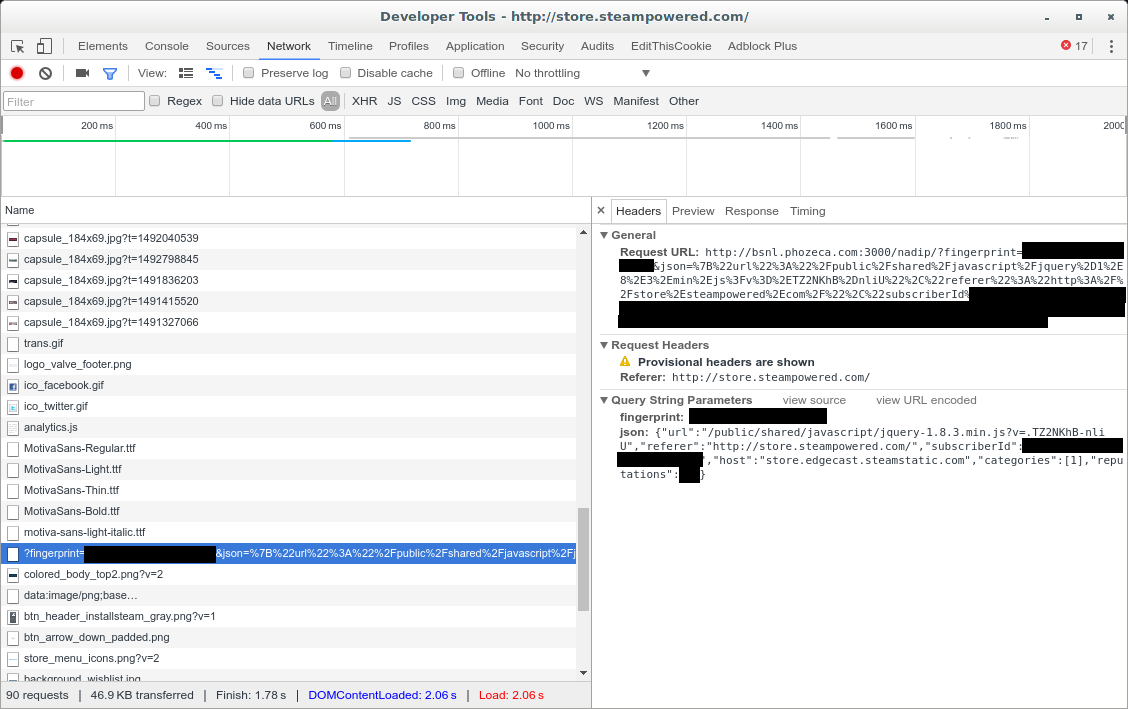Check the Disable cache option

pyautogui.click(x=346, y=73)
